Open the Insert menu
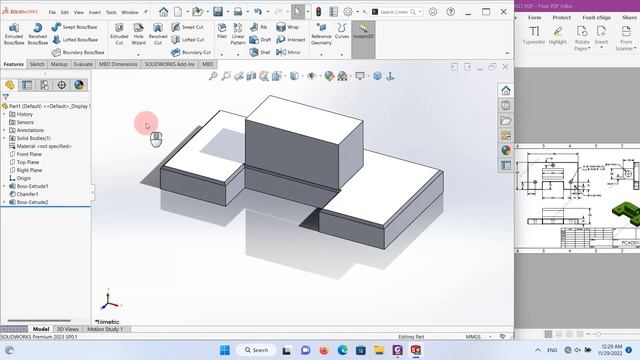The width and height of the screenshot is (640, 360). [95, 12]
